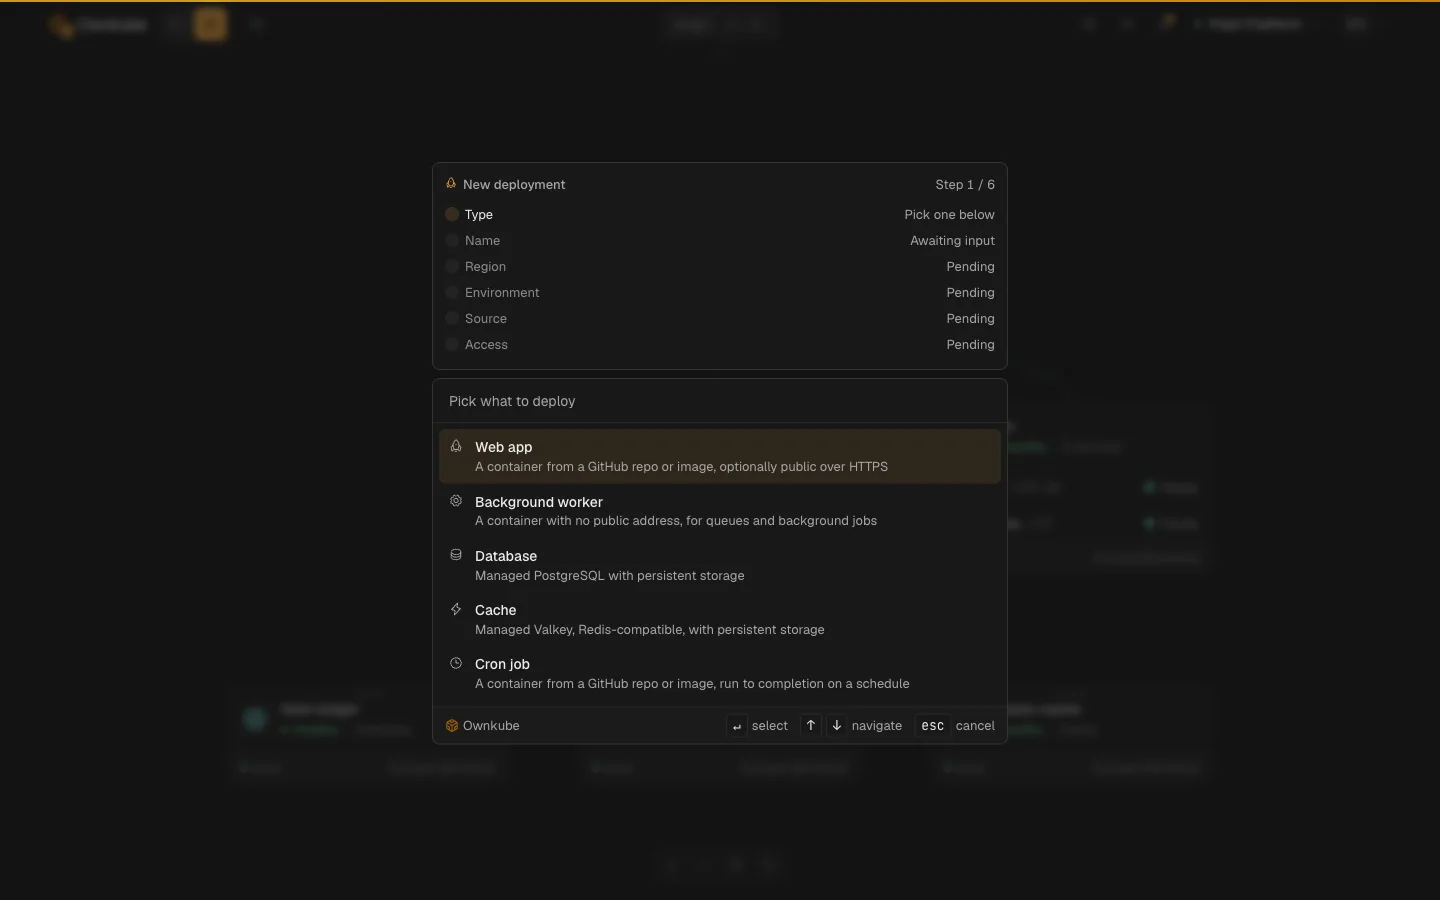Image resolution: width=1440 pixels, height=900 pixels.
Task: Select the Cache deployment option
Action: click(x=720, y=619)
